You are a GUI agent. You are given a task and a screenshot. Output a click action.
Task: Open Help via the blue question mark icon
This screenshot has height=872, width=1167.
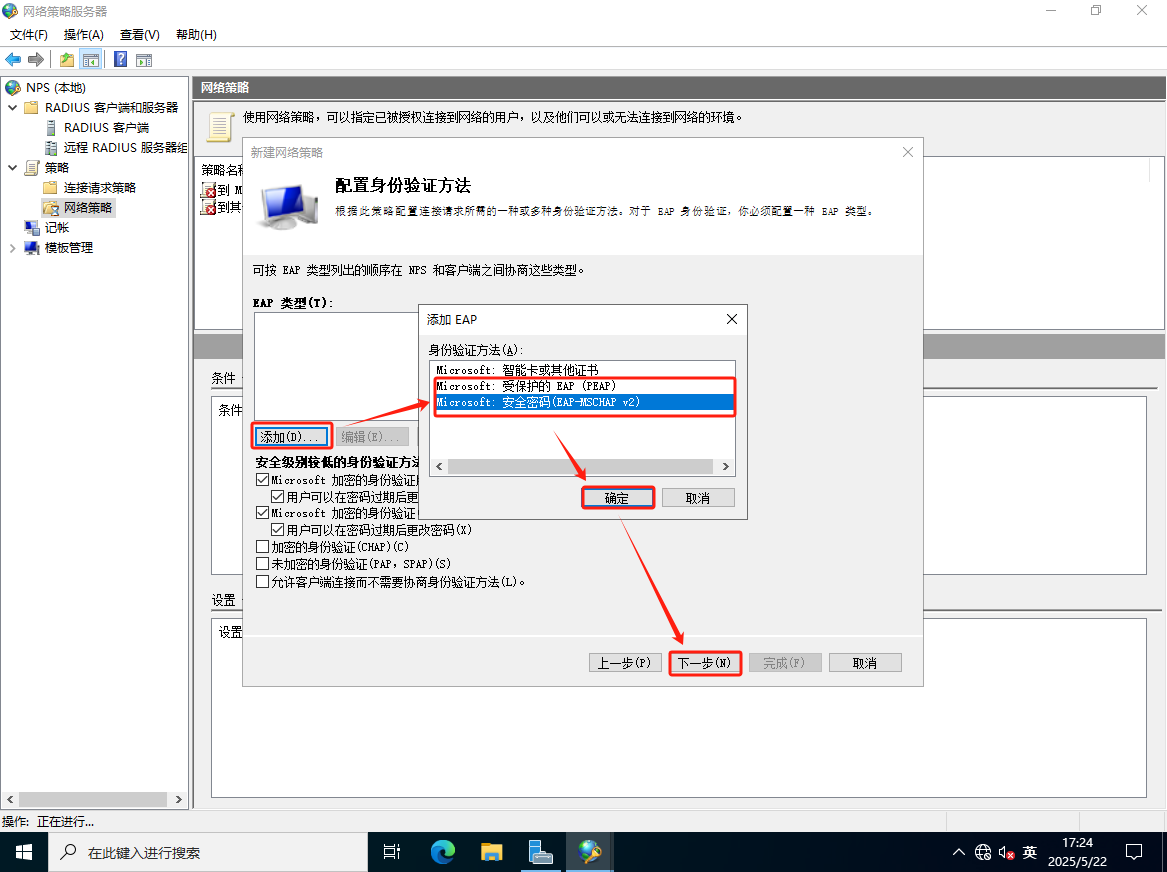121,60
